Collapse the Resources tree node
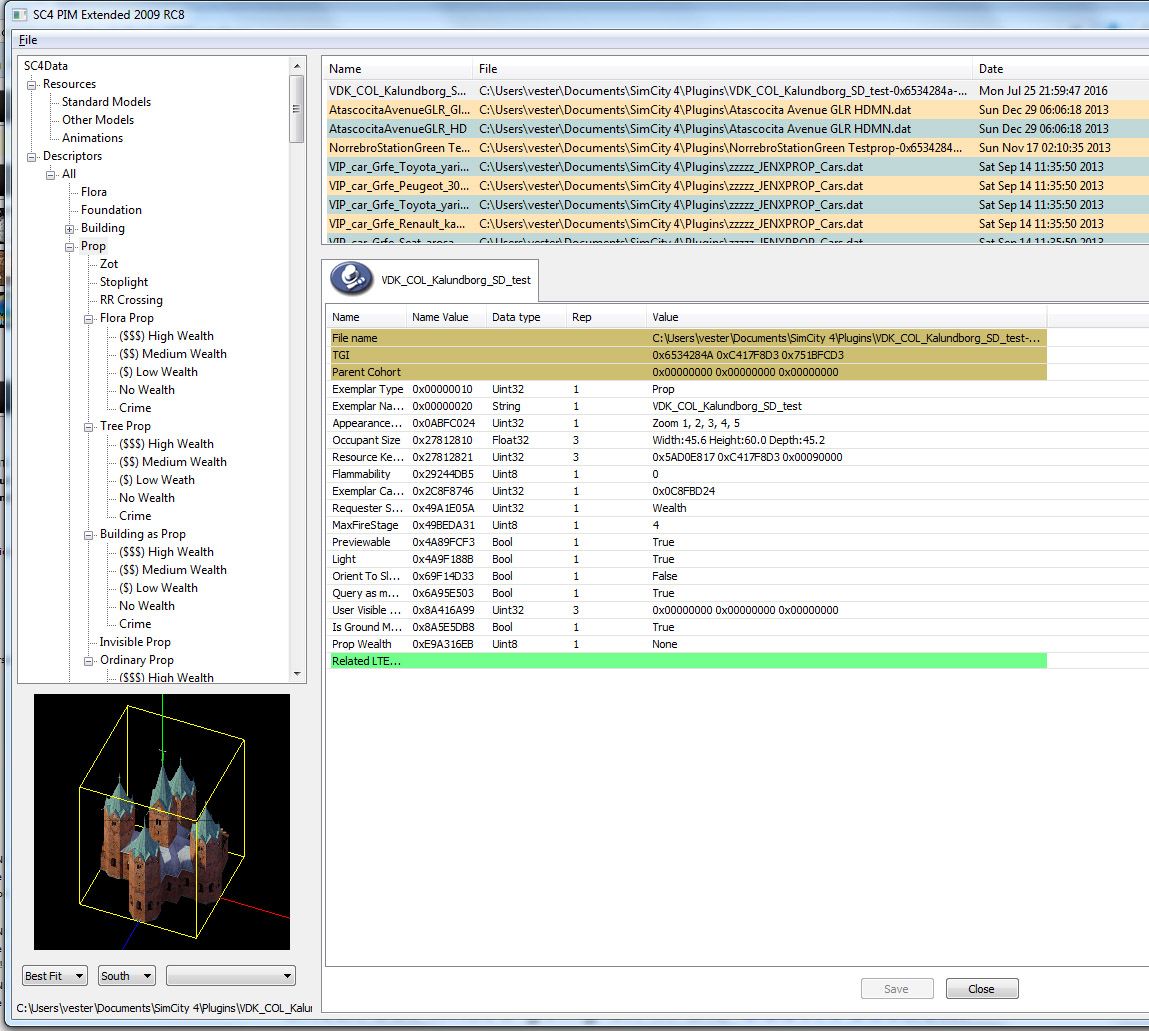 tap(32, 85)
